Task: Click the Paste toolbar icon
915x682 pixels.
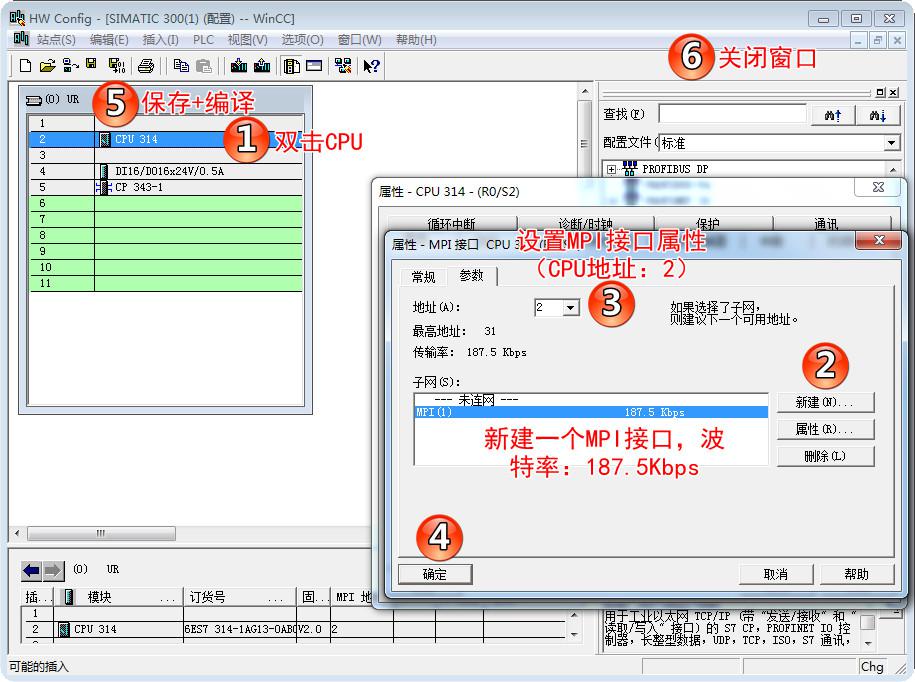Action: (204, 65)
